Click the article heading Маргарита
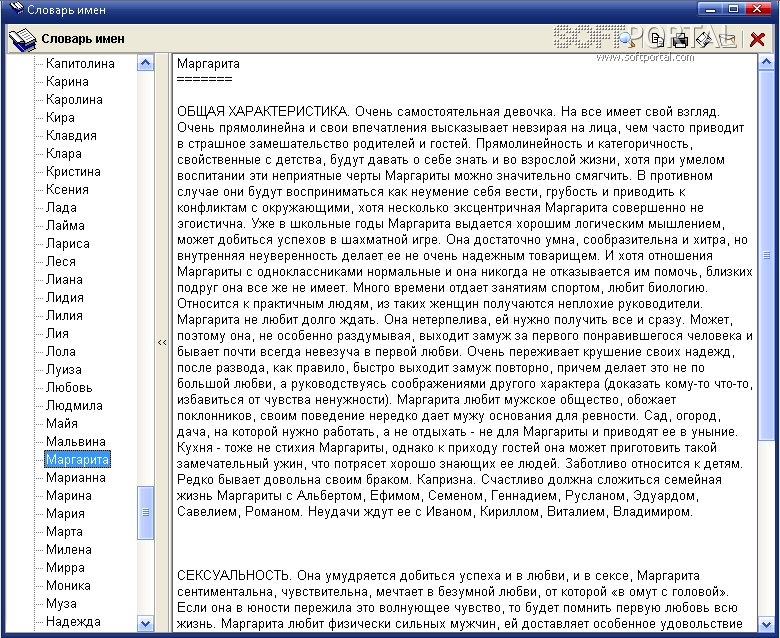780x638 pixels. [208, 64]
